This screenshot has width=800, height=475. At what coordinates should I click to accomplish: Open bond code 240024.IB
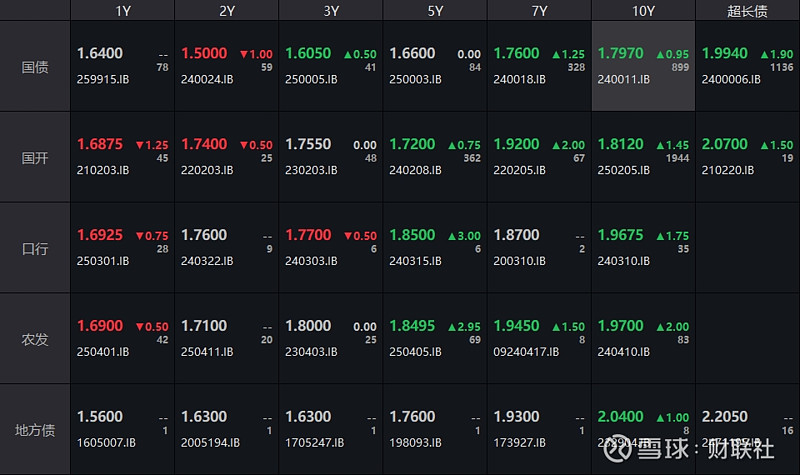pyautogui.click(x=207, y=79)
